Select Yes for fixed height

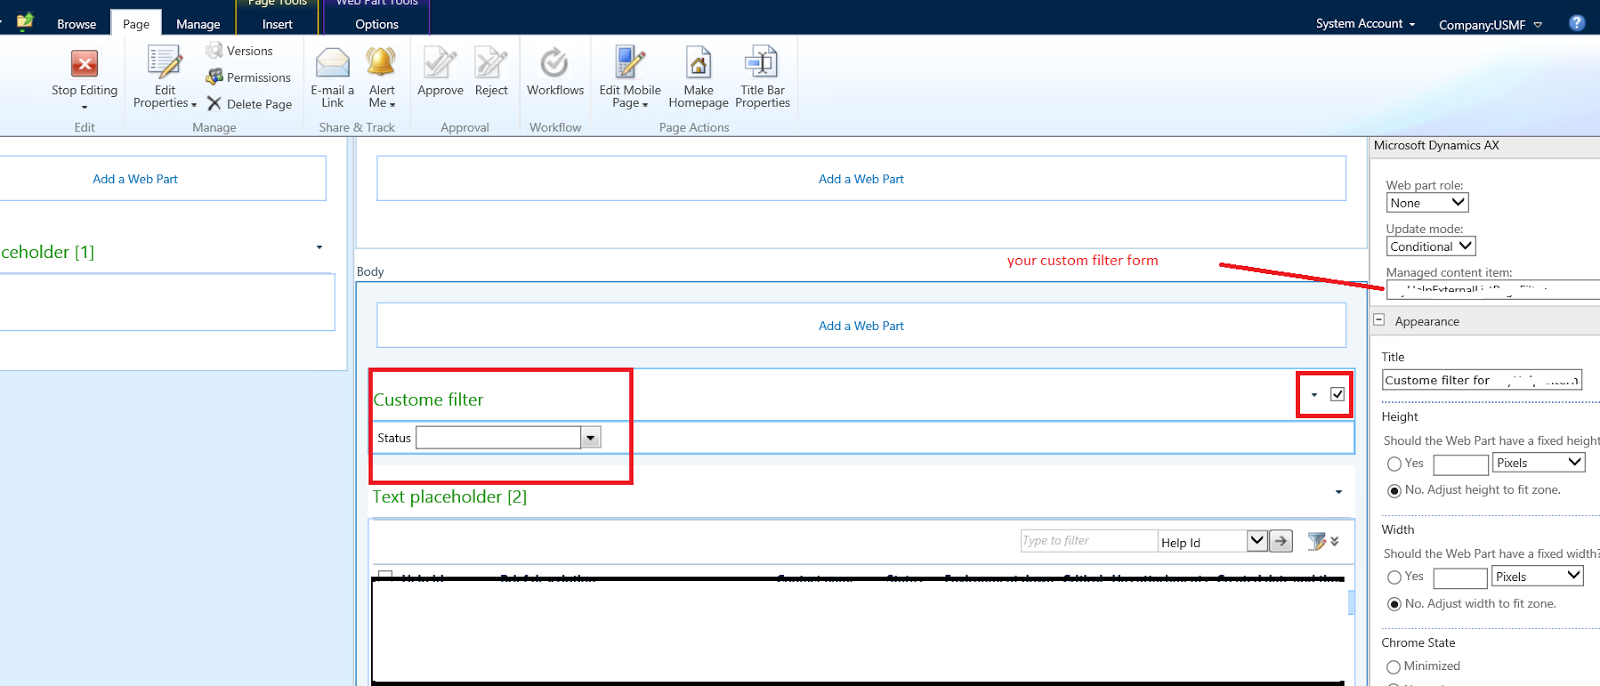pos(1394,464)
